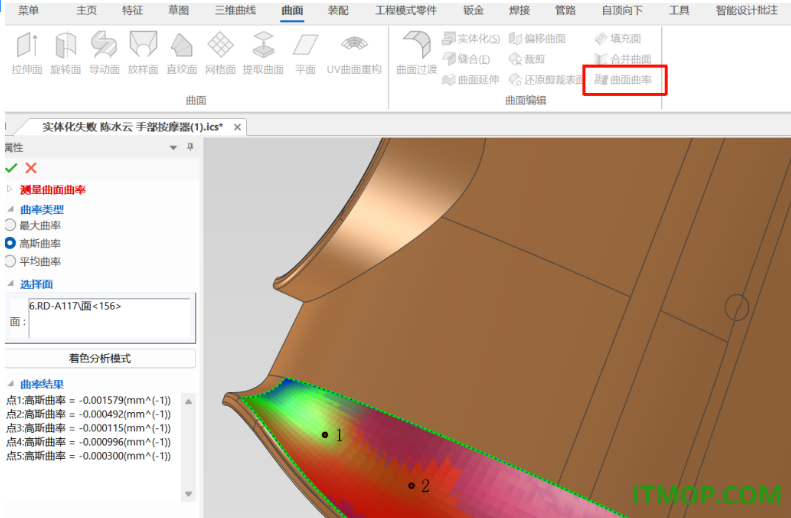Click the 缝合(E) stitch tool
The image size is (791, 518).
point(466,59)
